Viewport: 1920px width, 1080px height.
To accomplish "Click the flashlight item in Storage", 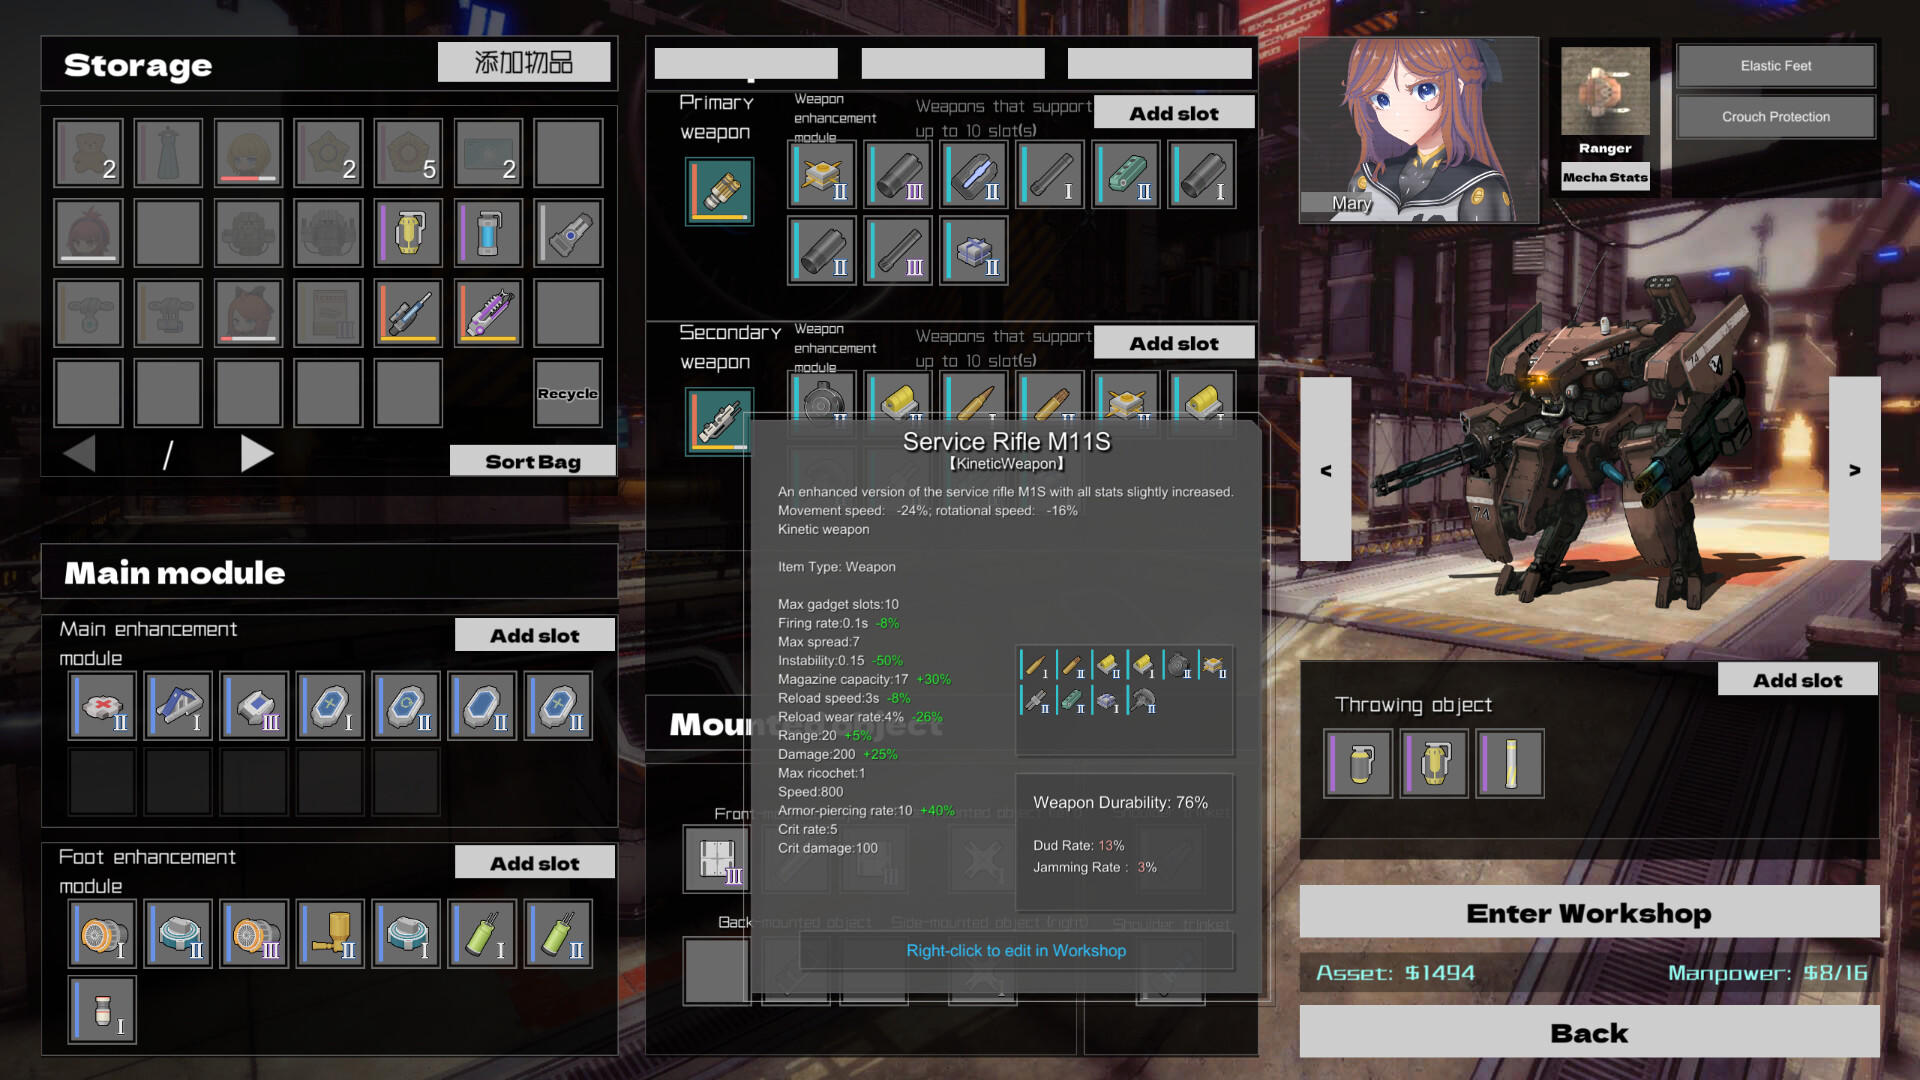I will click(568, 233).
